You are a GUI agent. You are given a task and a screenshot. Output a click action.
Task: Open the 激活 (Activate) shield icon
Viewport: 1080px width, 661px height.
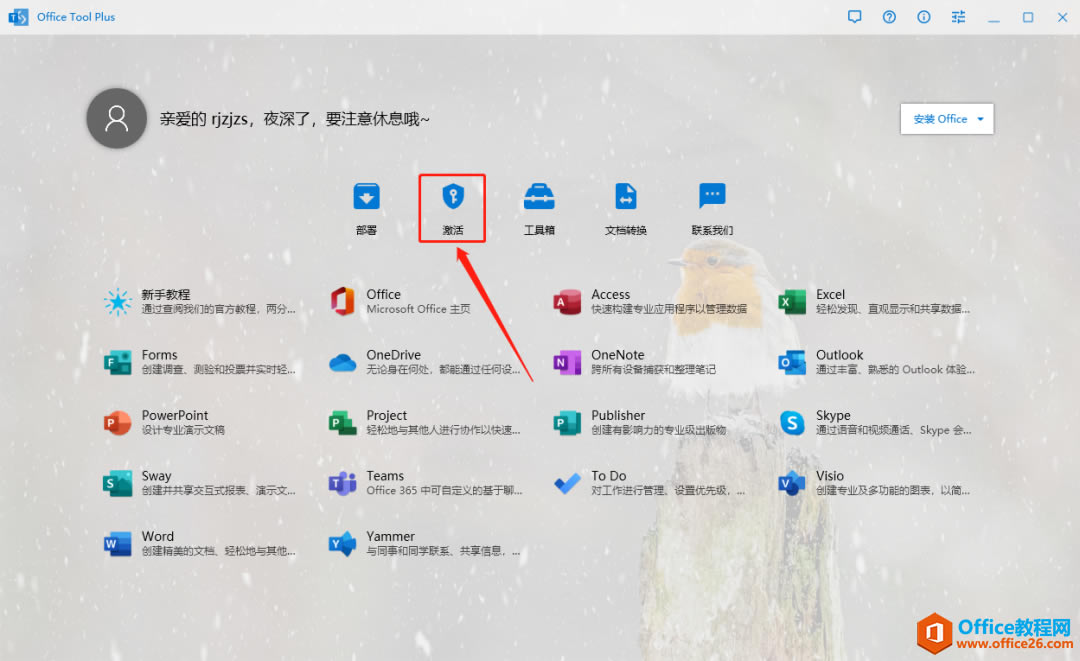(x=453, y=196)
